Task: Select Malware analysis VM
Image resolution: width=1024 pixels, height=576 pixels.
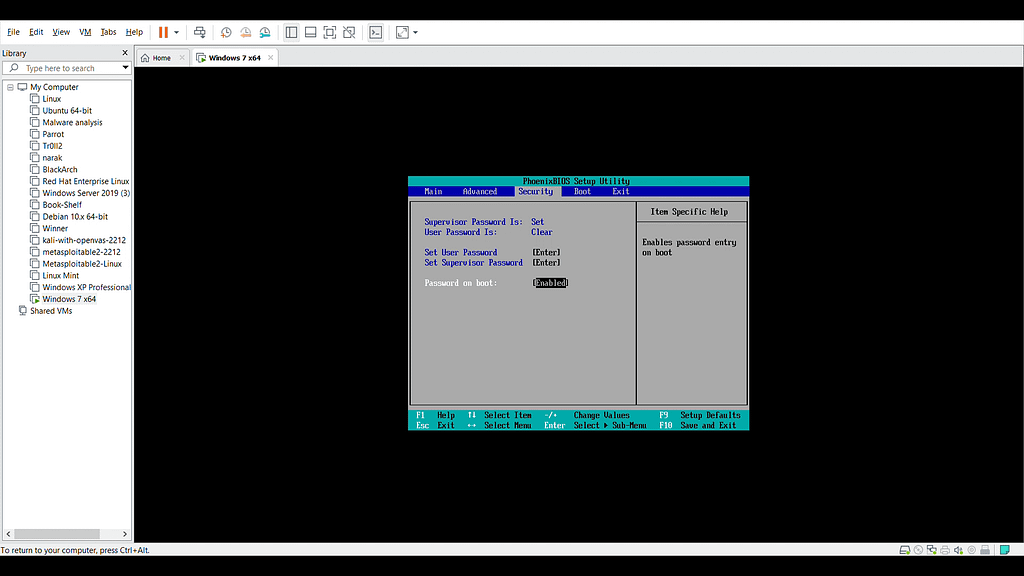Action: point(72,122)
